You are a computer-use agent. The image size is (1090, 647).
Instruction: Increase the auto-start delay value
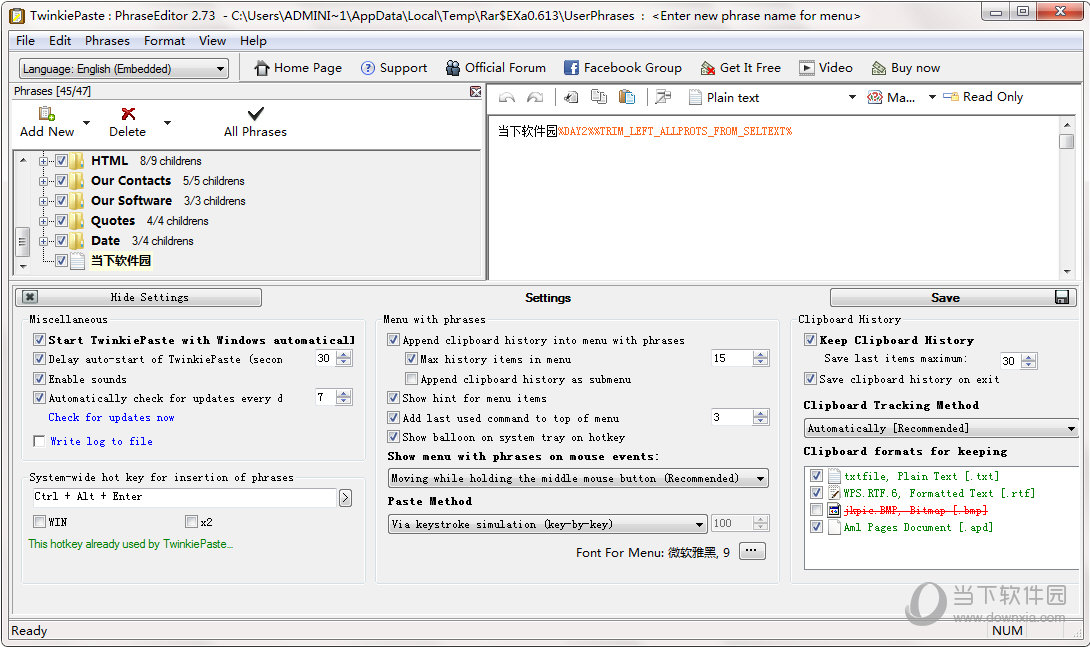pos(344,355)
